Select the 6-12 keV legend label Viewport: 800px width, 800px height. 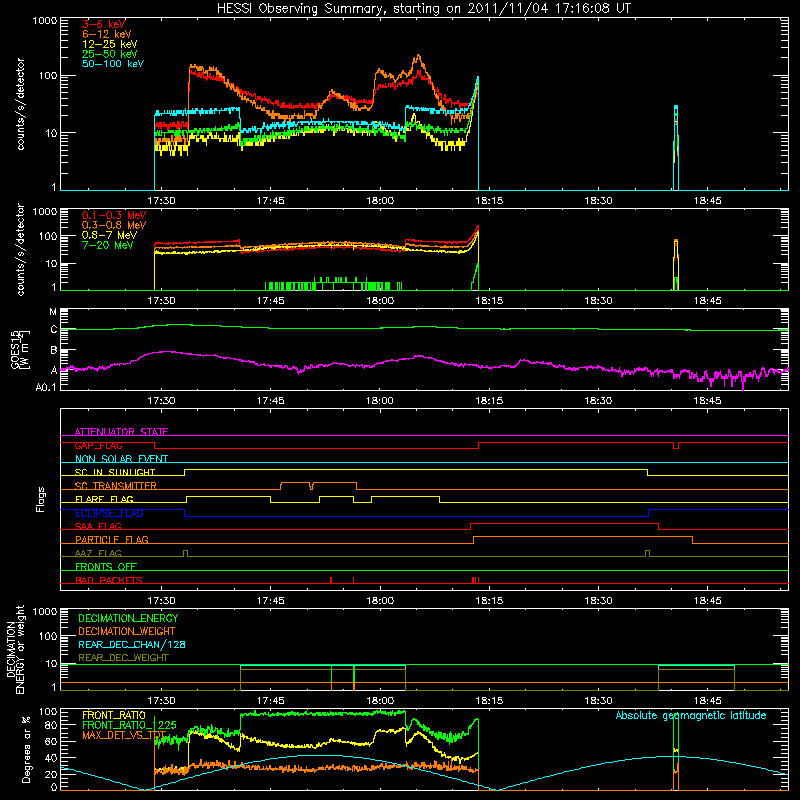tap(107, 34)
